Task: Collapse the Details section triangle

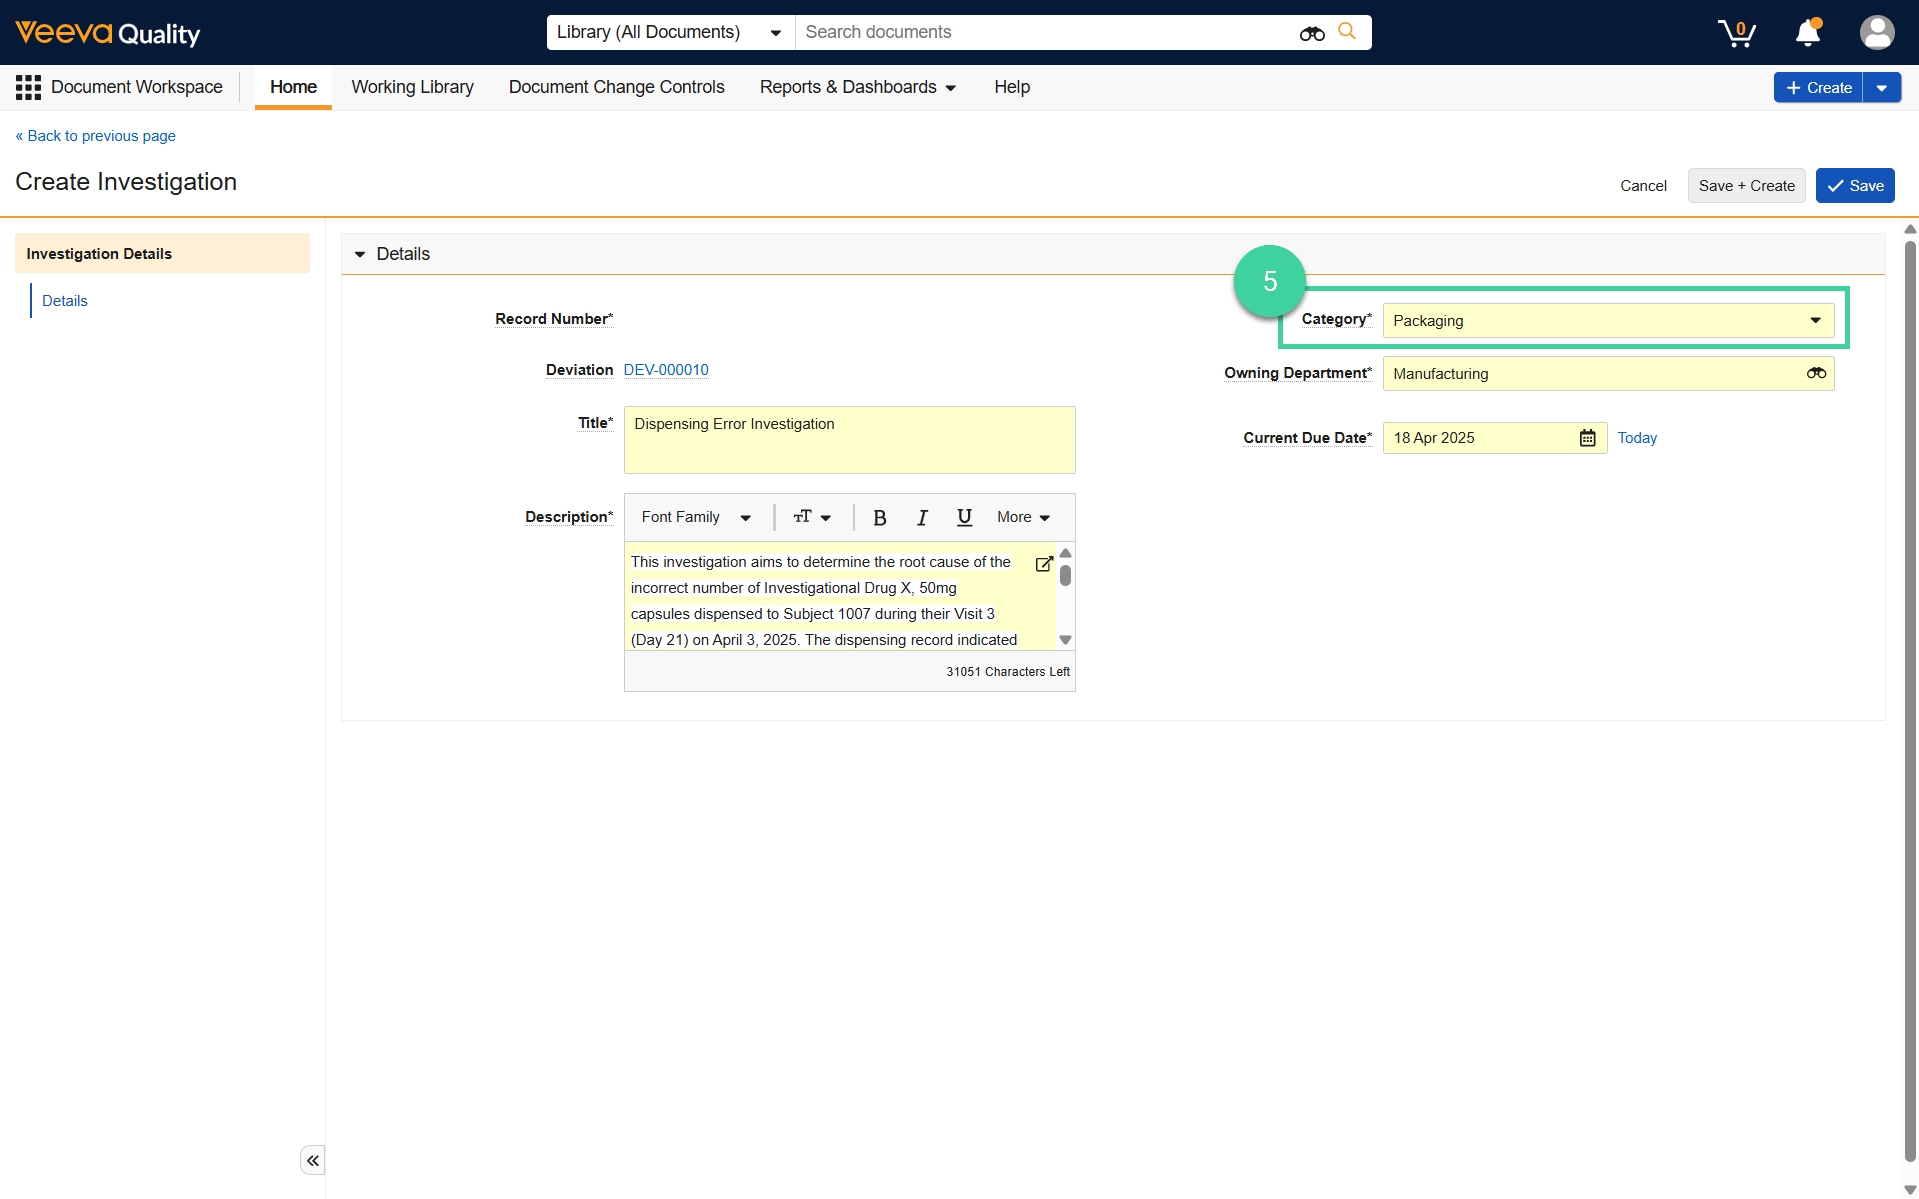Action: click(x=360, y=254)
